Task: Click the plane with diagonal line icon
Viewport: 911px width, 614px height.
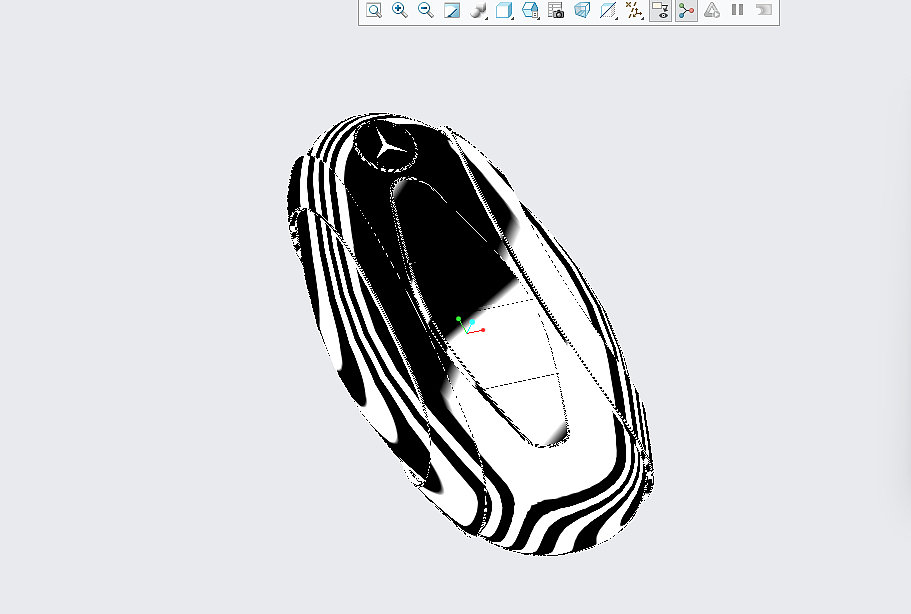Action: (x=608, y=11)
